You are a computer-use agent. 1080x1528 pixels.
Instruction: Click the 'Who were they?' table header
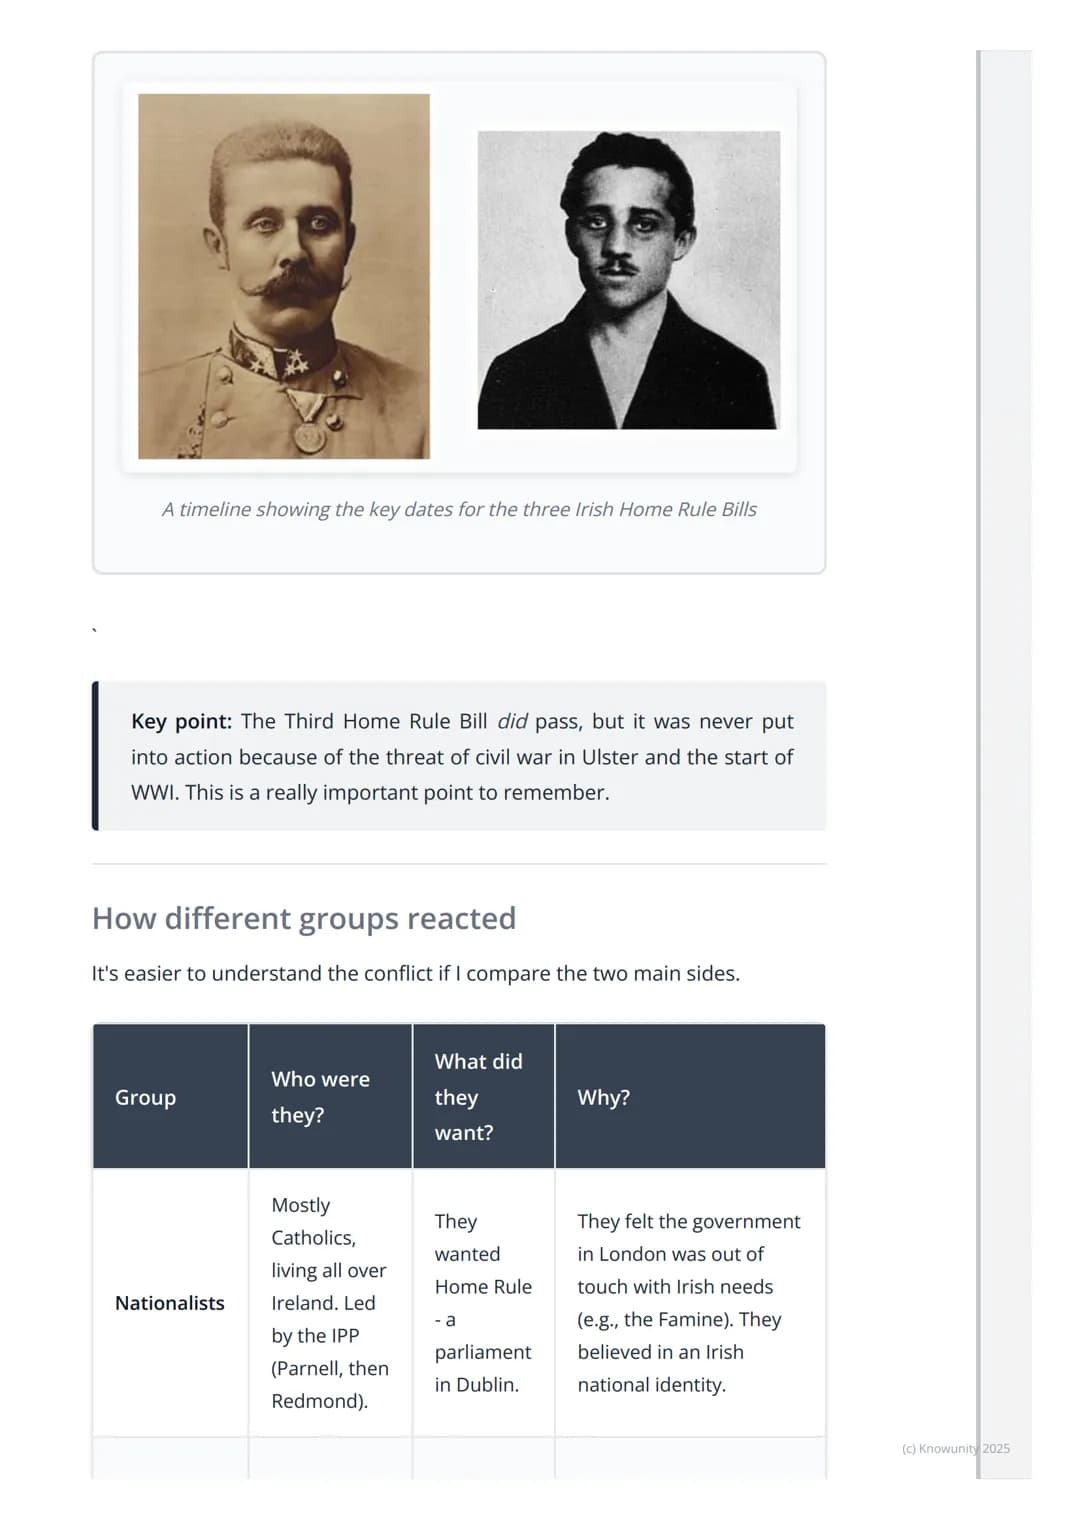(330, 1096)
